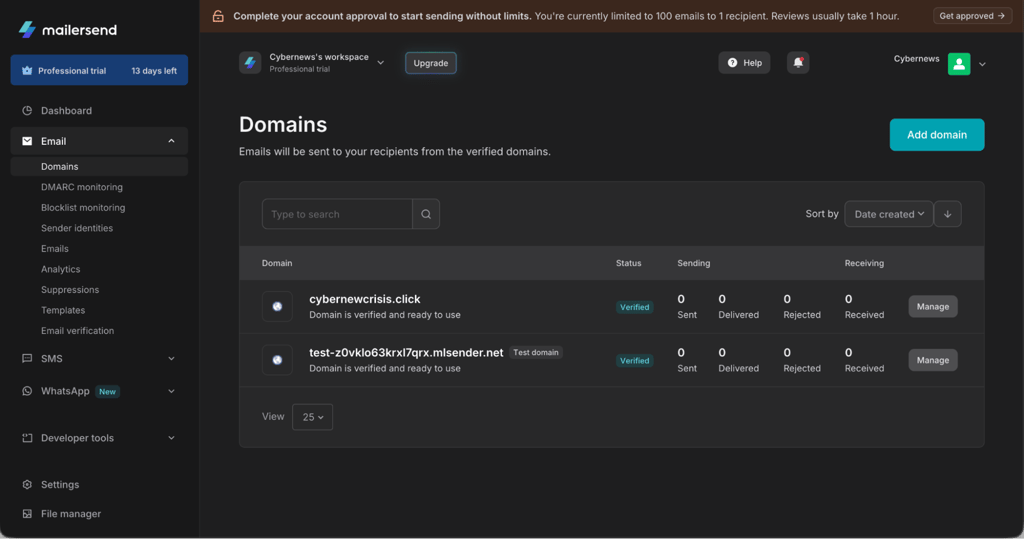Click the Sending column header
This screenshot has height=539, width=1024.
click(x=694, y=263)
